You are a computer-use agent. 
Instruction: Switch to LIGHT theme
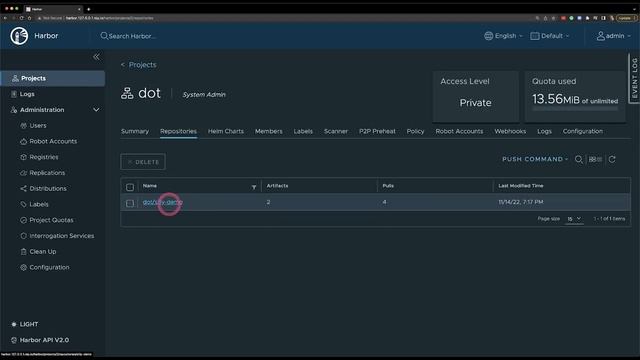tap(29, 324)
